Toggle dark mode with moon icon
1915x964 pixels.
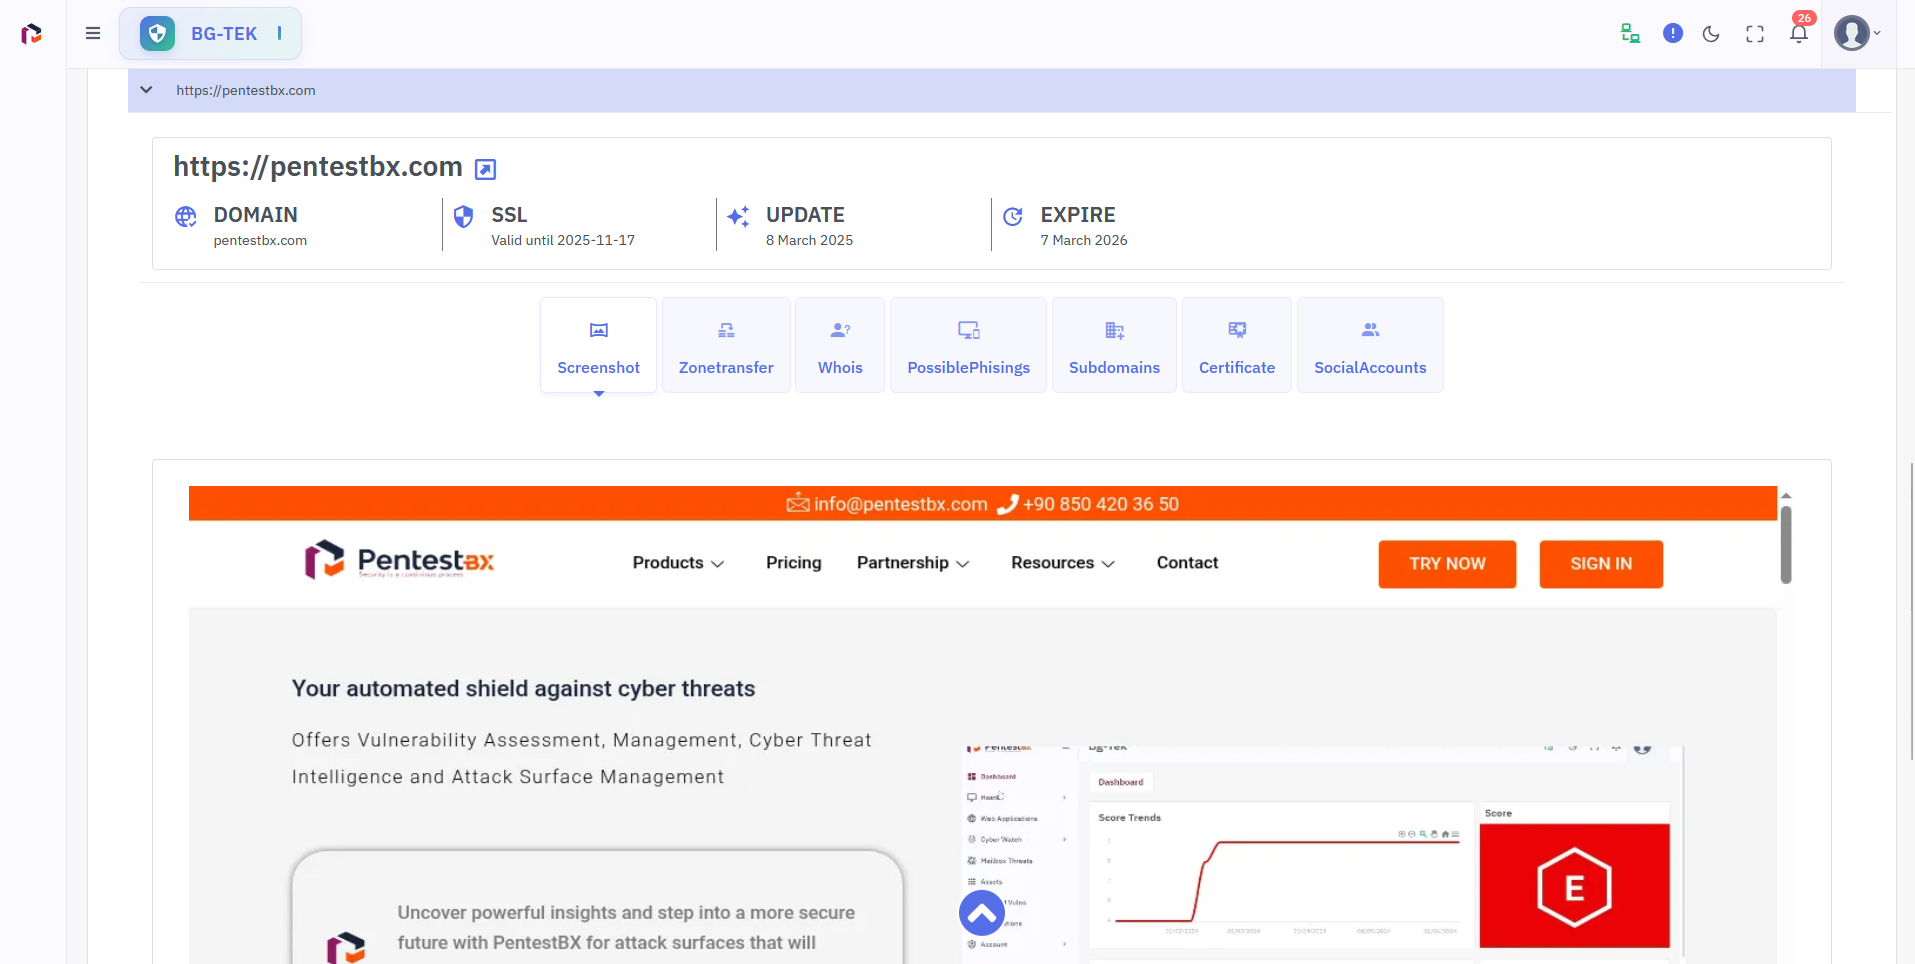(x=1711, y=34)
